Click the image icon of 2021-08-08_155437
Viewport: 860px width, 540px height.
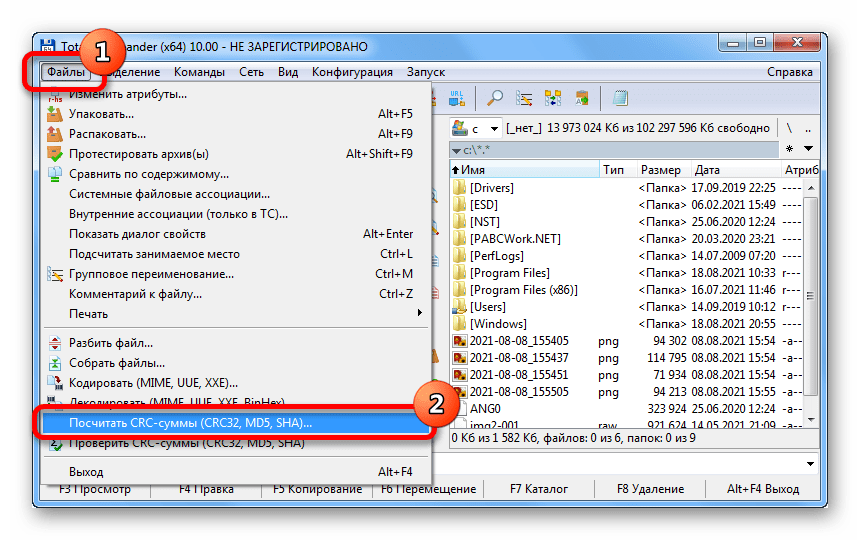460,358
